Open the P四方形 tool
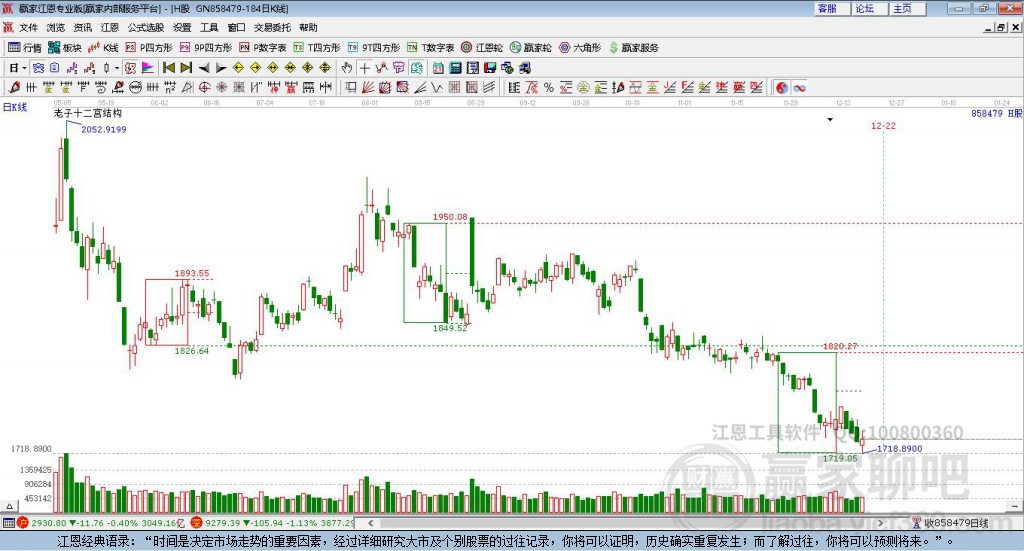The image size is (1024, 551). coord(149,48)
